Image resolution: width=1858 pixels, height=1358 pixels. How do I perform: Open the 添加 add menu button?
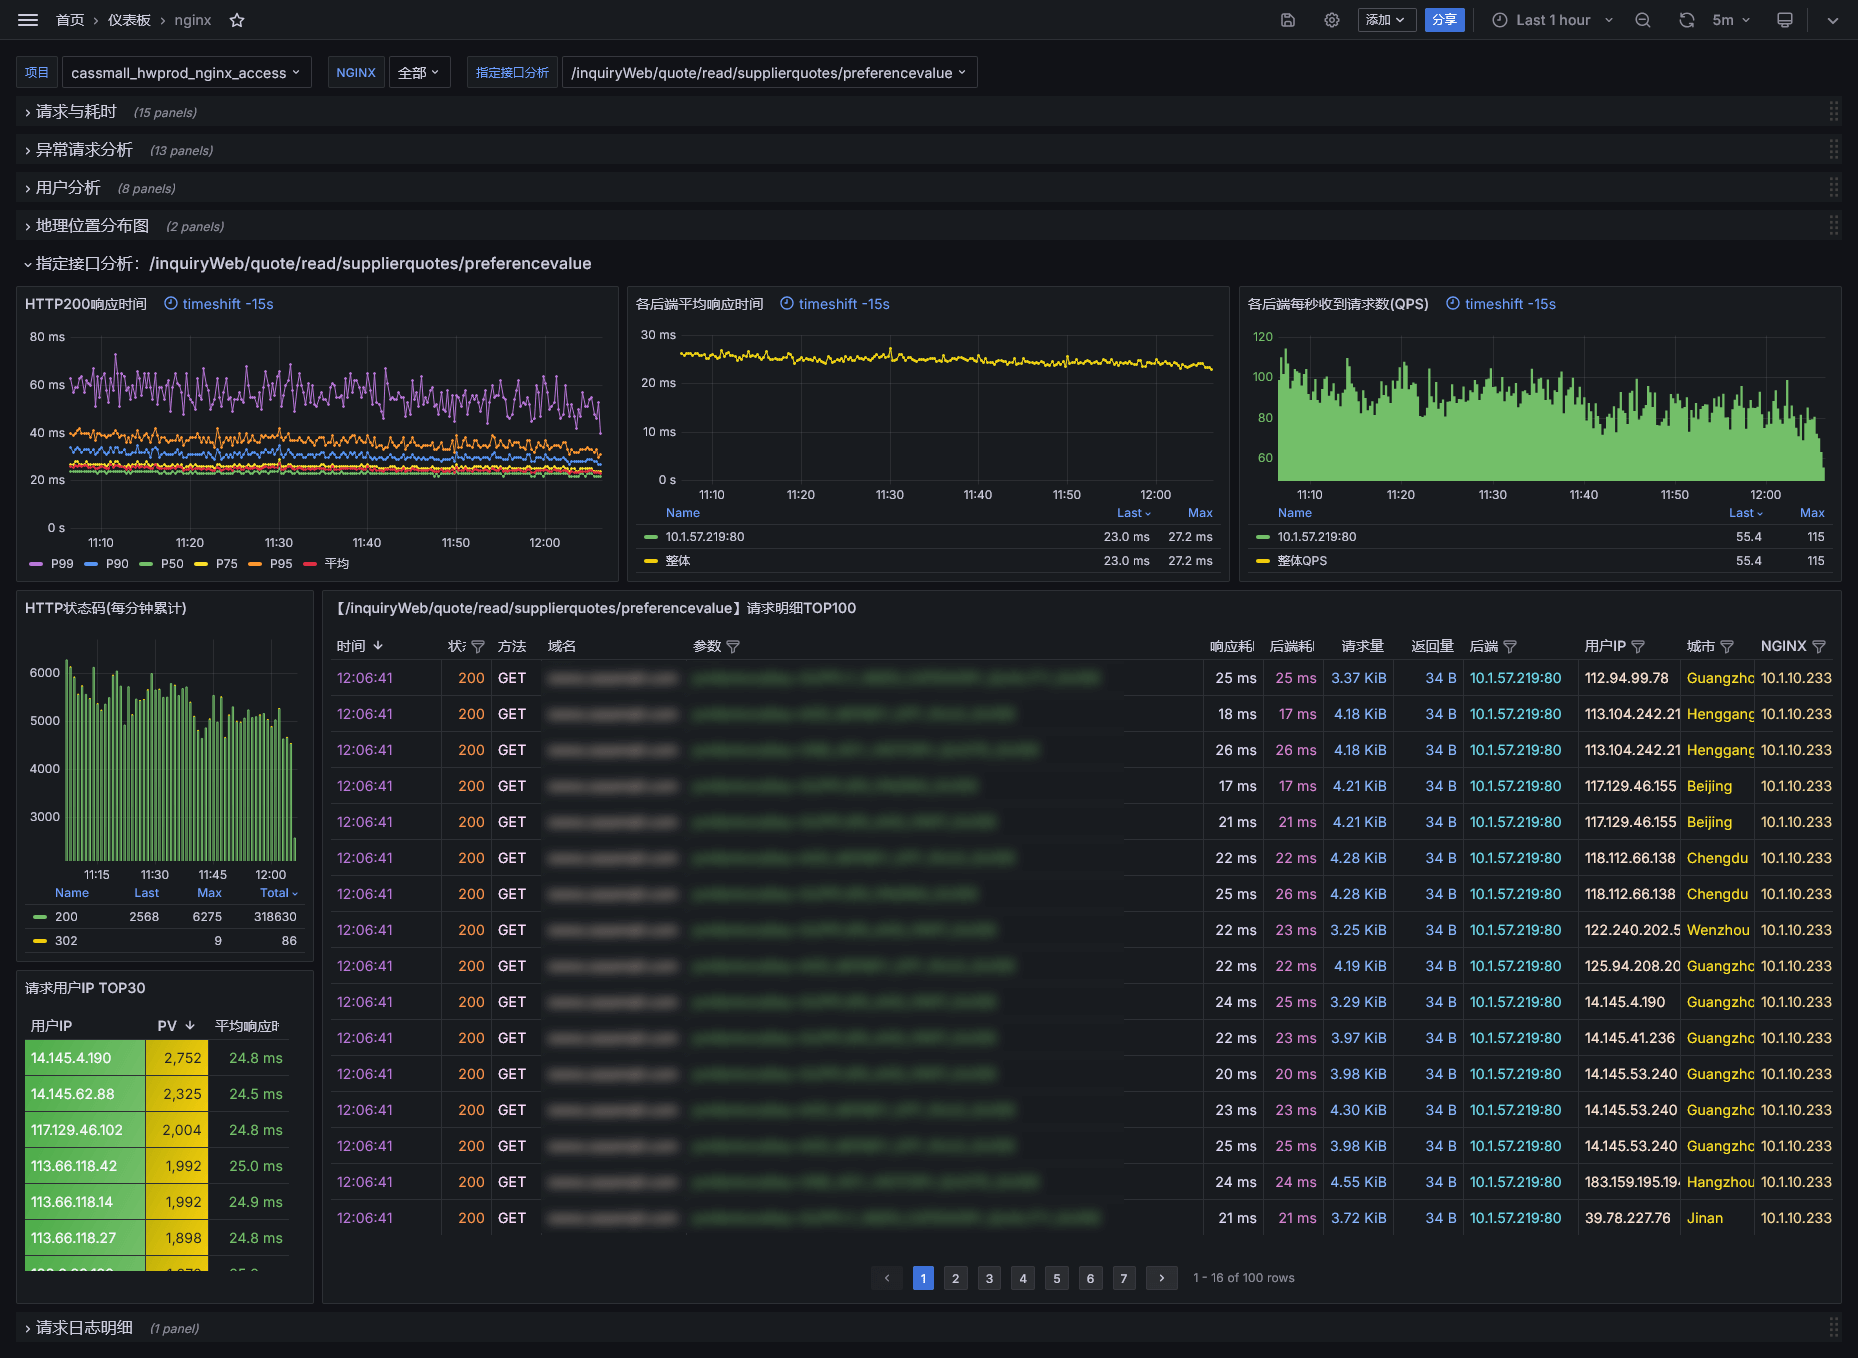[1386, 20]
